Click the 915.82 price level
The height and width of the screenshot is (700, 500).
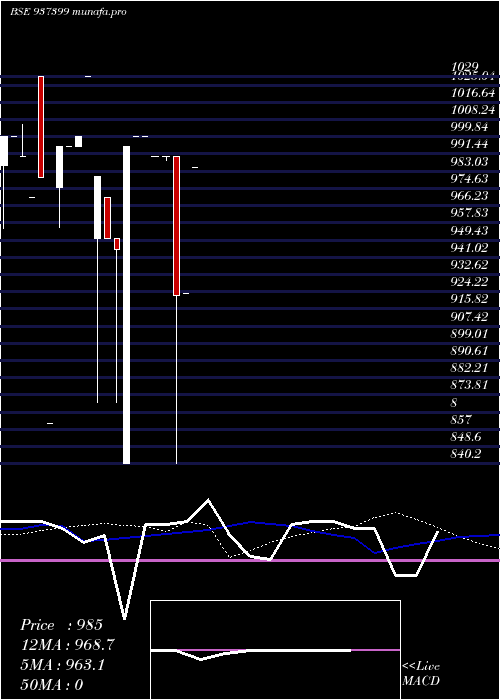(x=469, y=299)
